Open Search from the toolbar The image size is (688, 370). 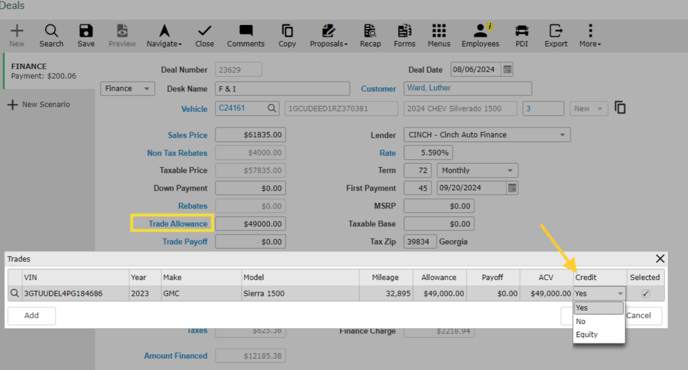coord(51,36)
